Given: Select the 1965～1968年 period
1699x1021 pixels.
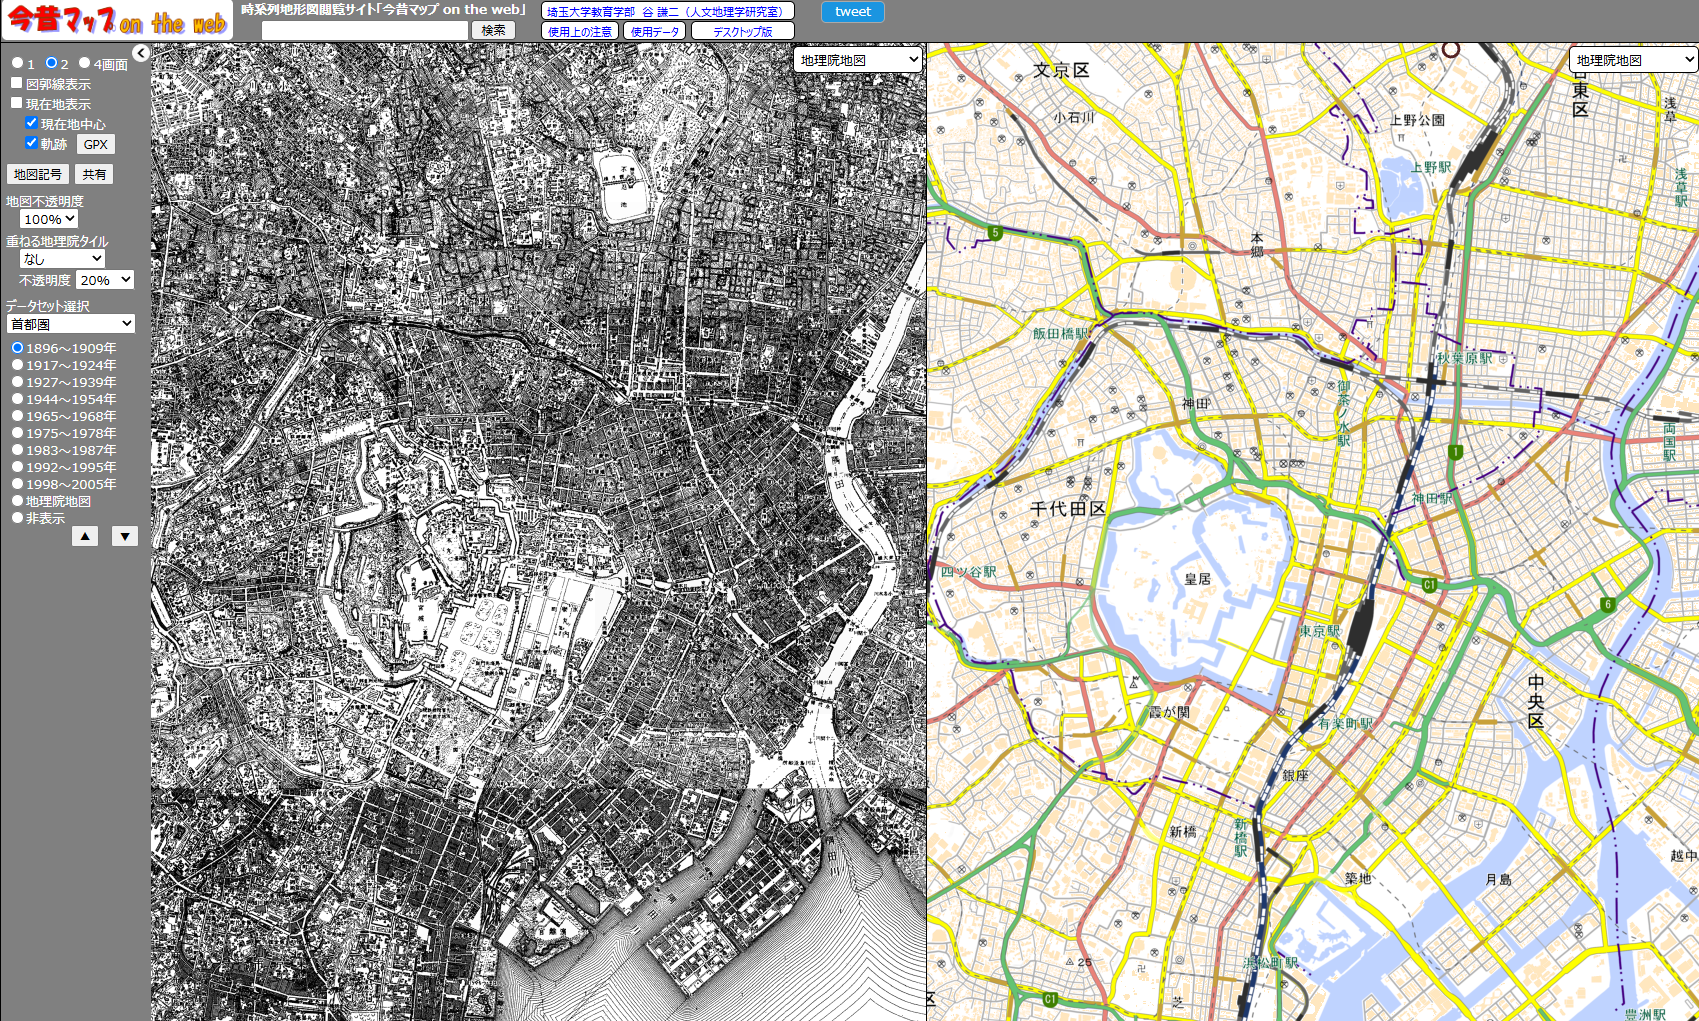Looking at the screenshot, I should tap(17, 415).
